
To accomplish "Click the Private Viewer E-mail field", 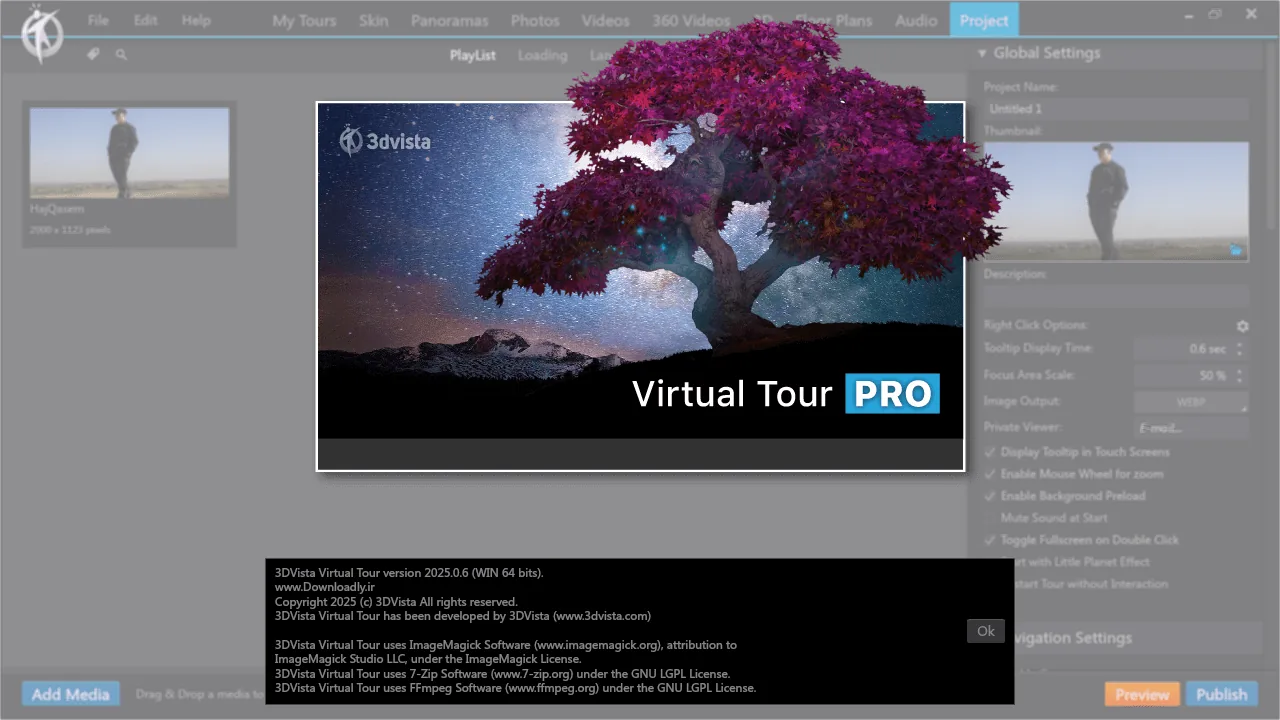I will coord(1191,428).
